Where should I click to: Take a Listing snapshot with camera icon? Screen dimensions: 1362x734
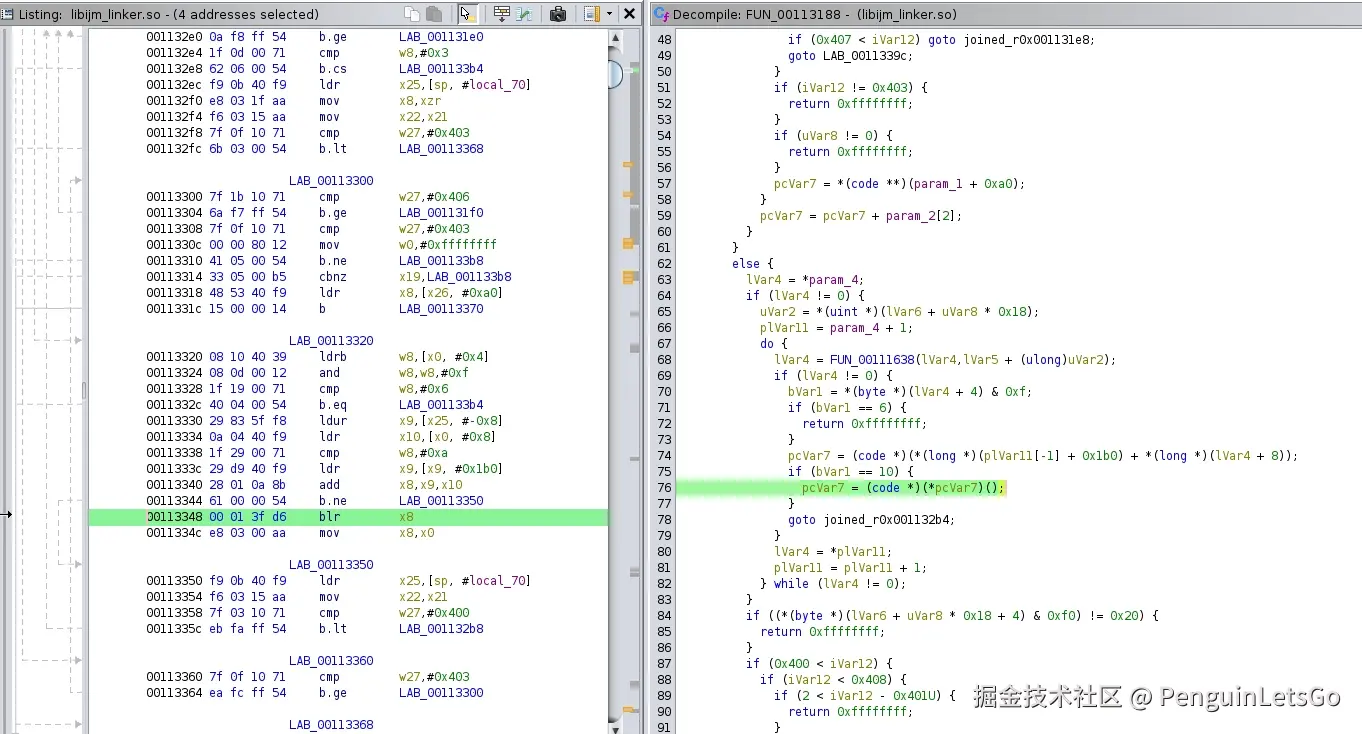(x=558, y=14)
